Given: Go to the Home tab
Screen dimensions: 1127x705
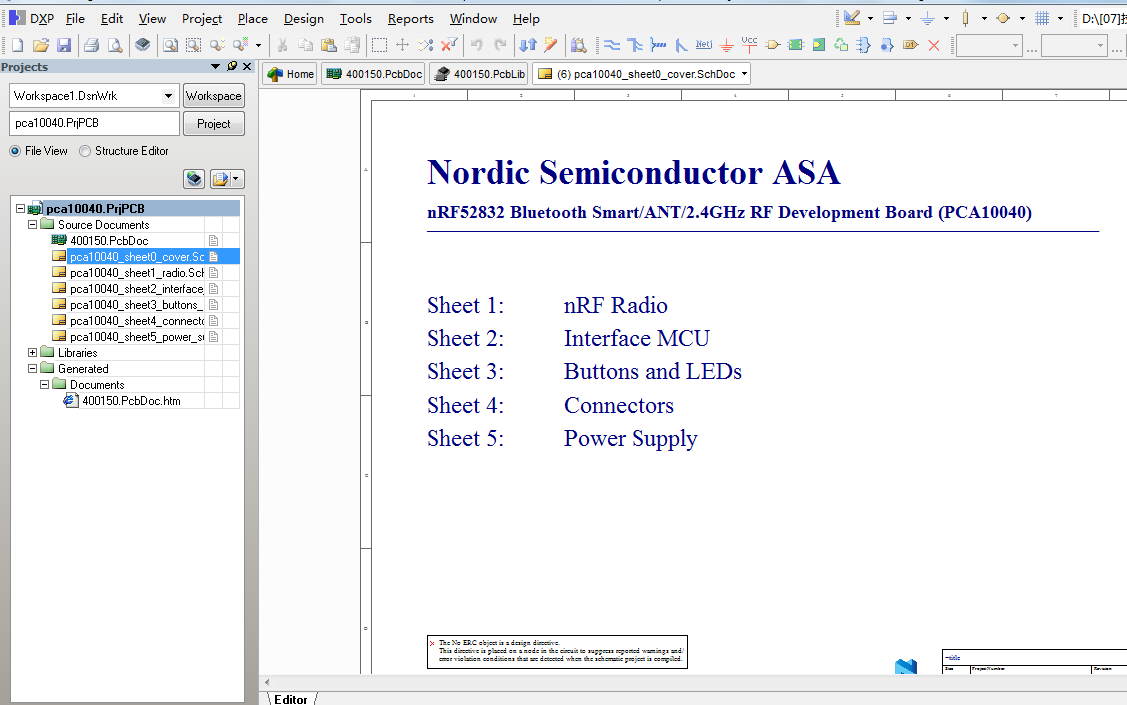Looking at the screenshot, I should [x=290, y=74].
